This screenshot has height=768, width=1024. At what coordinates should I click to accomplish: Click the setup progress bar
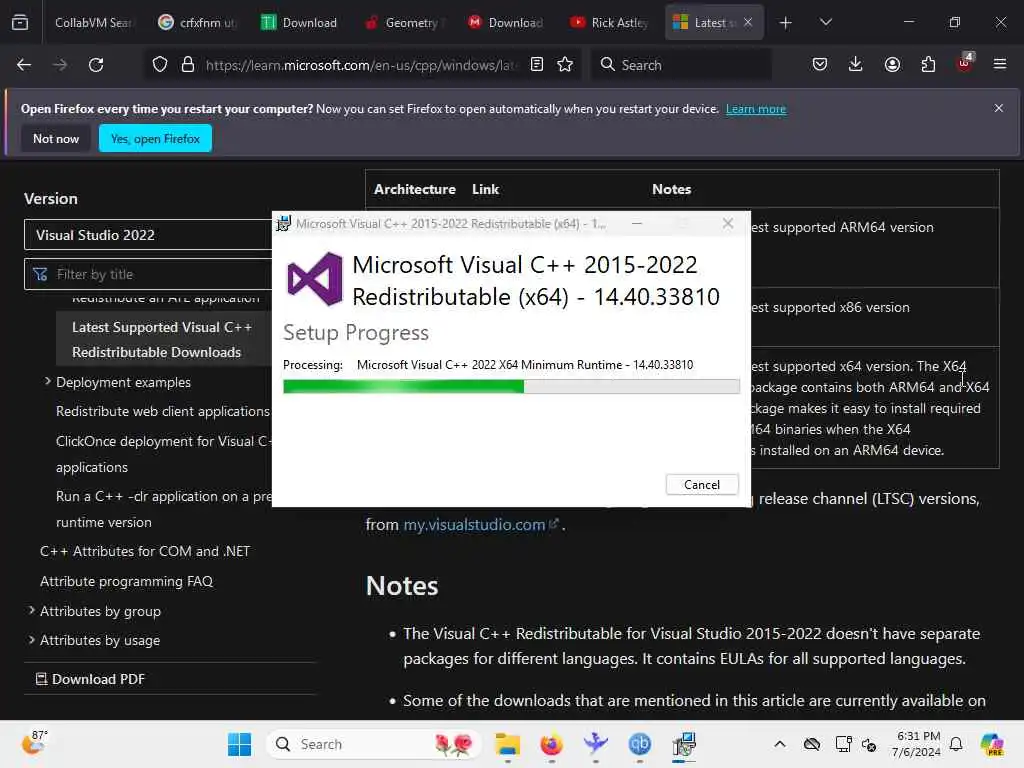(x=511, y=387)
